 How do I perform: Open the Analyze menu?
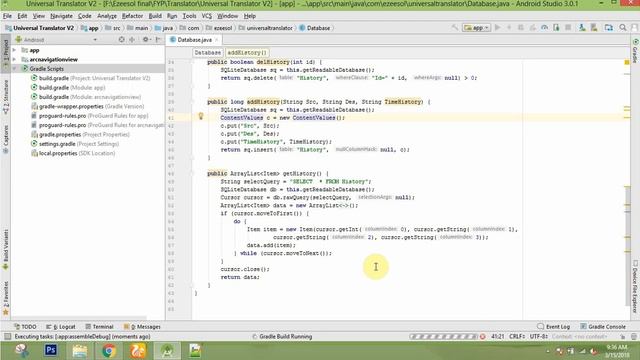[107, 16]
